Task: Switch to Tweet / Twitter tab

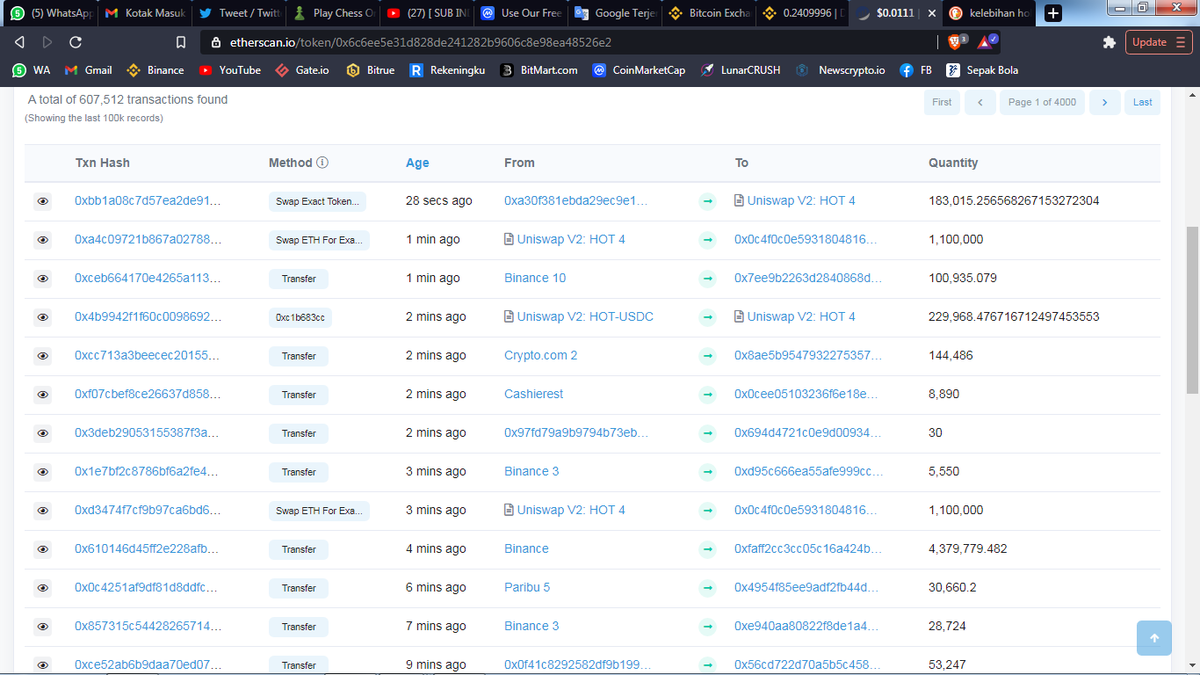Action: pos(237,14)
